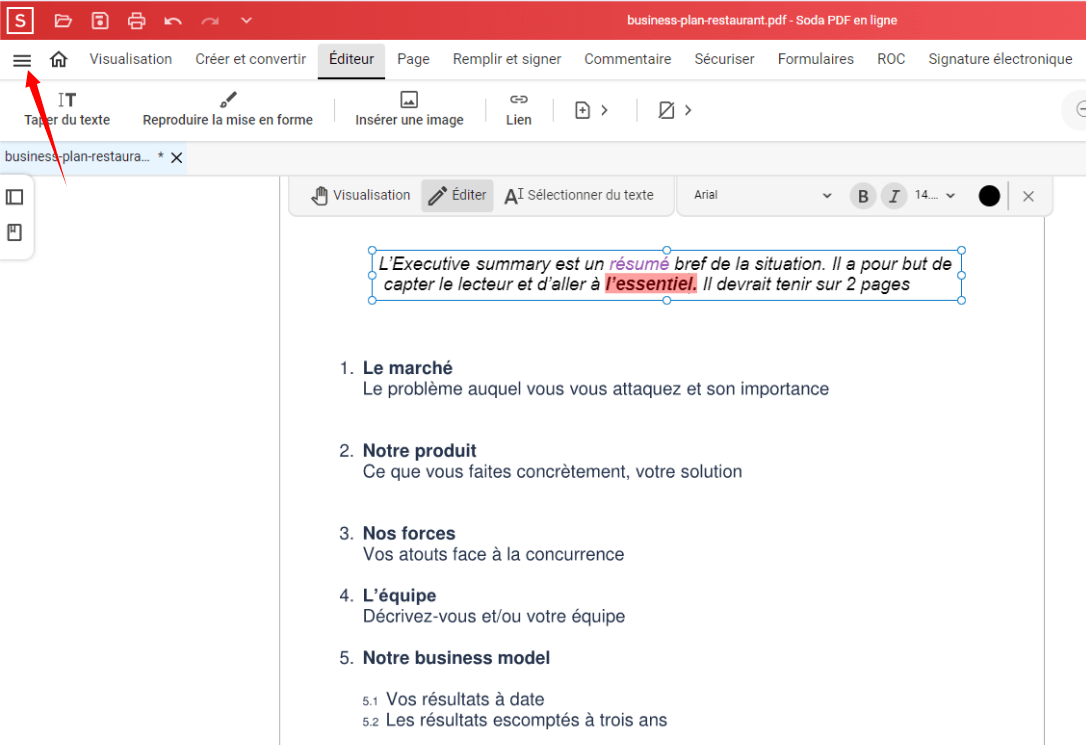The width and height of the screenshot is (1086, 745).
Task: Click the heading Nos forces
Action: [x=409, y=533]
